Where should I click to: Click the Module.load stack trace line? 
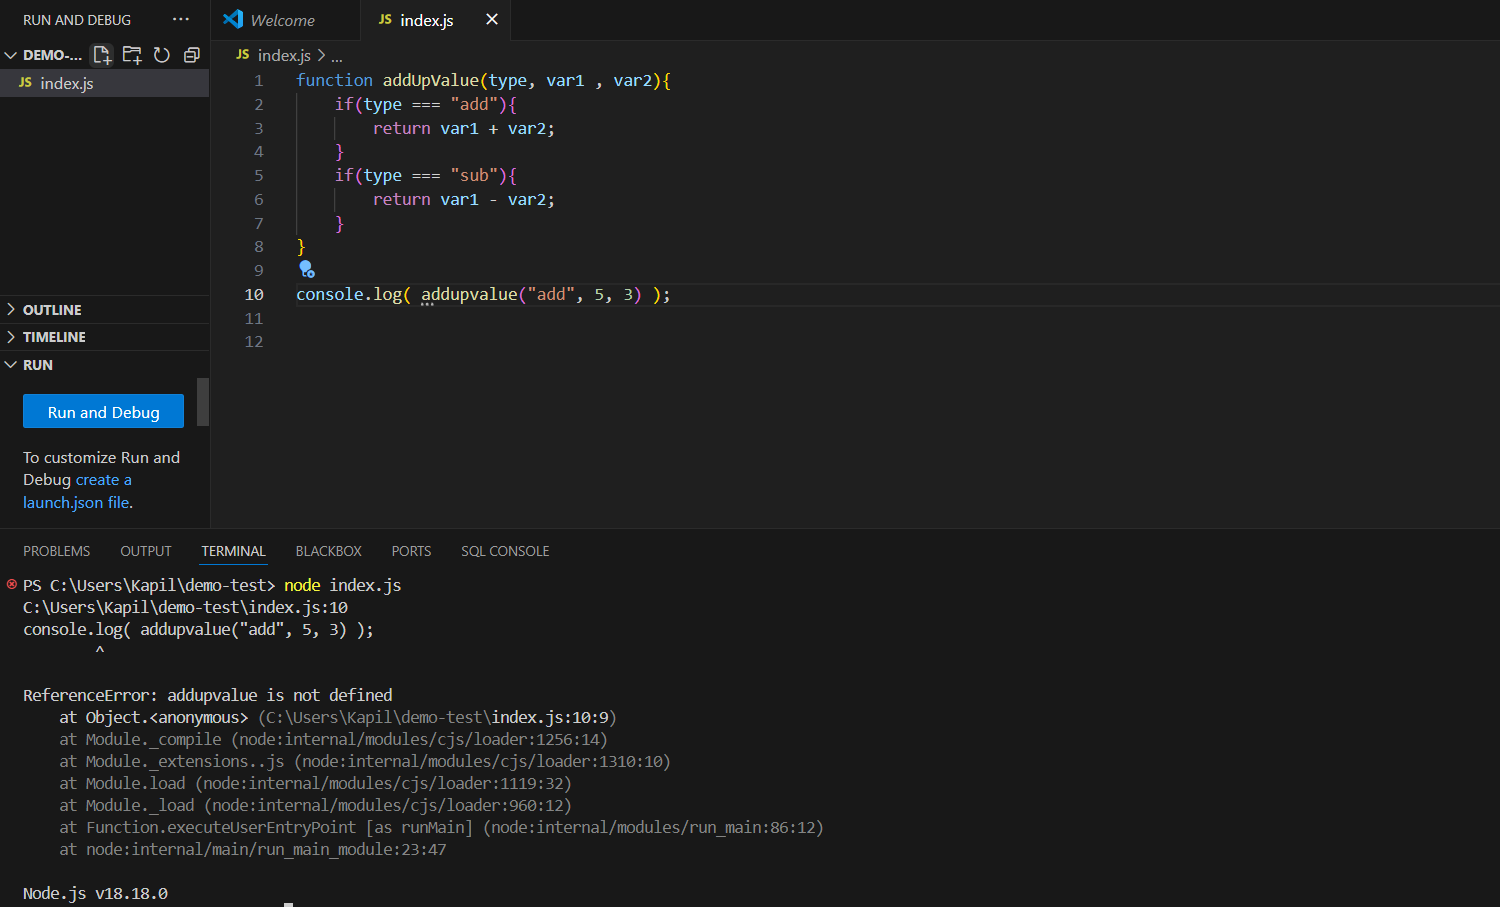pos(315,783)
